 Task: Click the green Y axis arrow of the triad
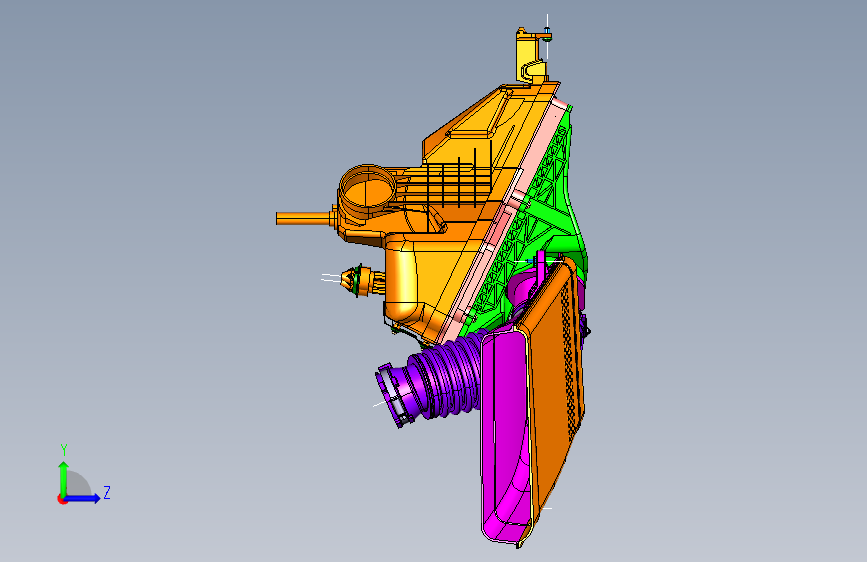pos(63,478)
